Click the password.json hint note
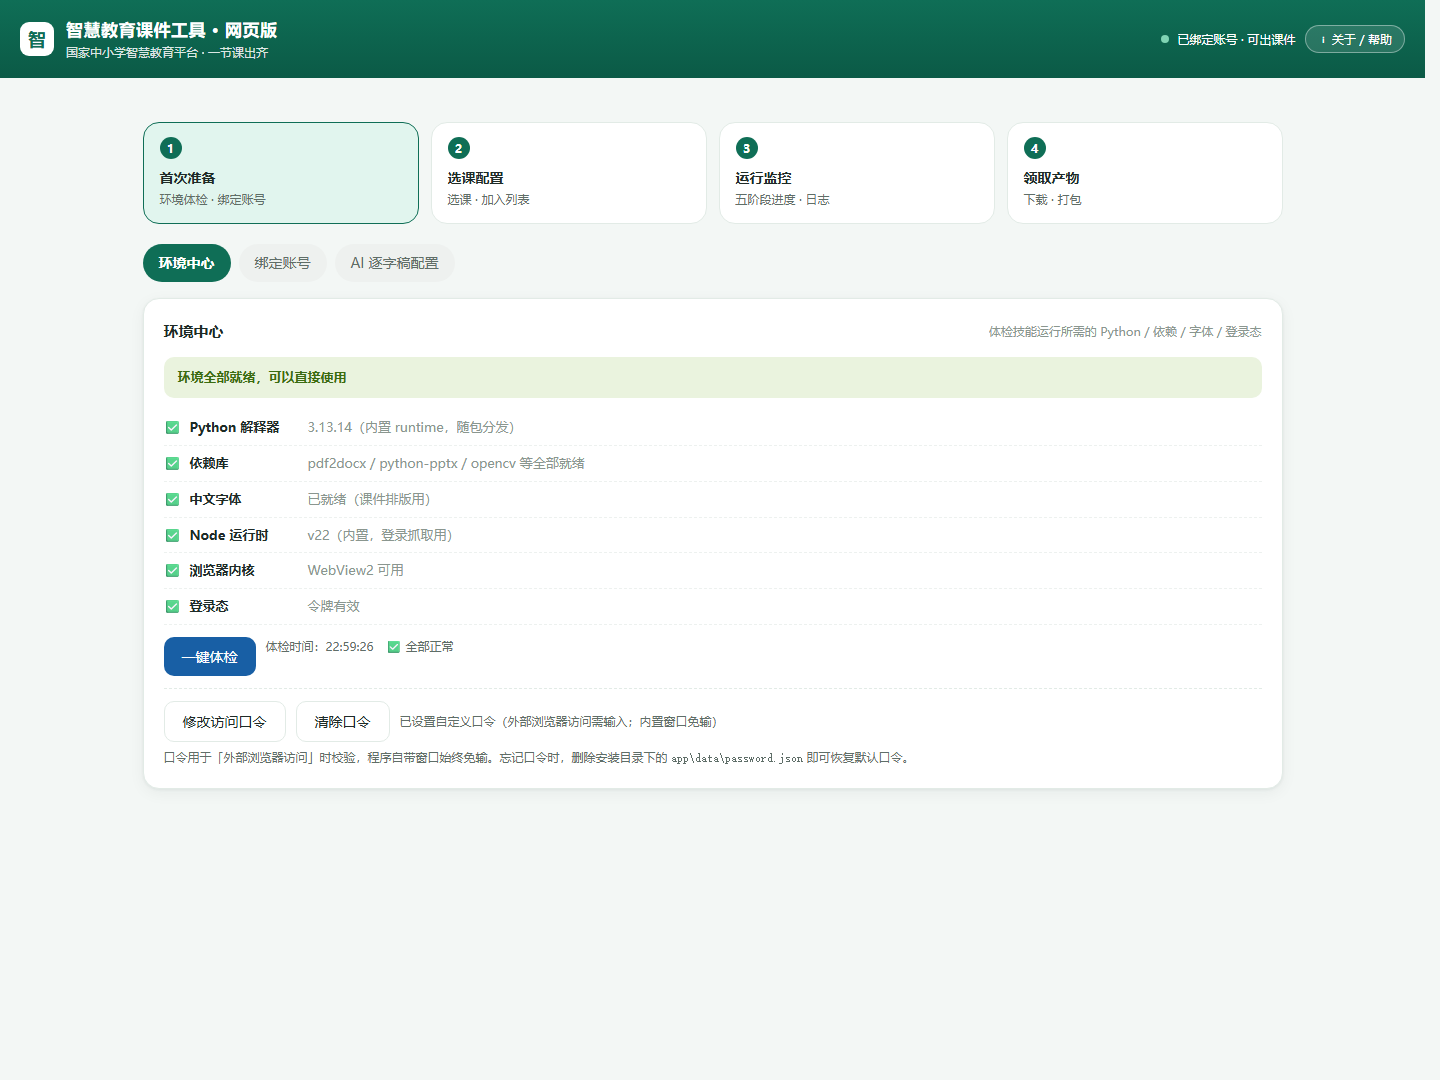Screen dimensions: 1440x1080 pyautogui.click(x=537, y=758)
